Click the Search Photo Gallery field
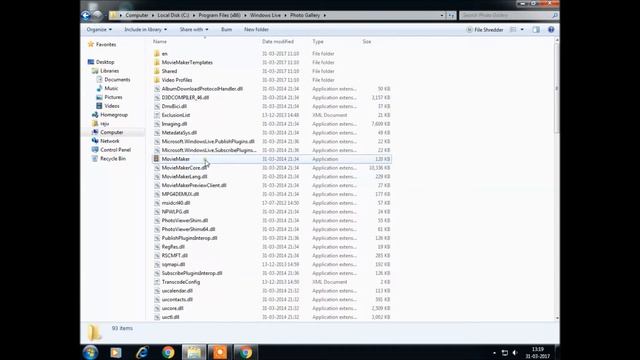The width and height of the screenshot is (640, 360). pyautogui.click(x=509, y=16)
